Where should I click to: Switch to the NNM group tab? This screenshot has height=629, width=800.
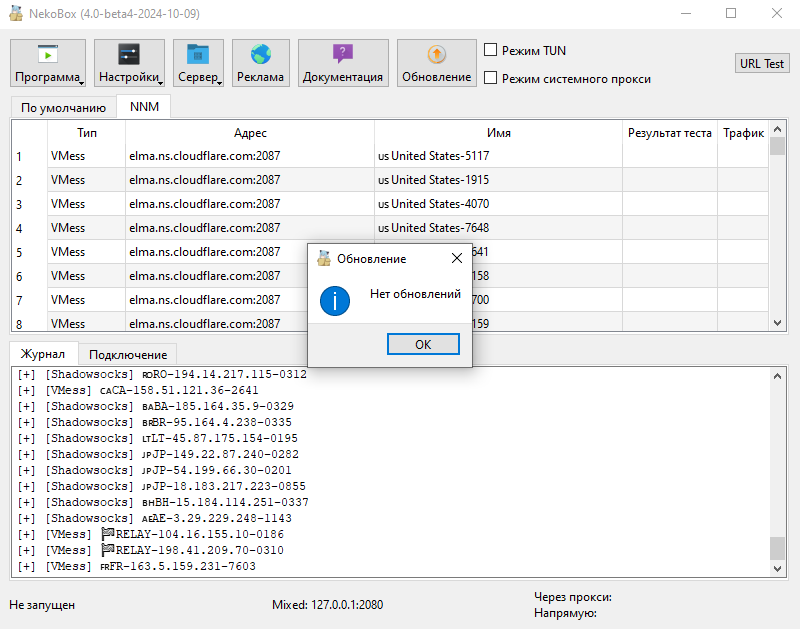pos(144,106)
